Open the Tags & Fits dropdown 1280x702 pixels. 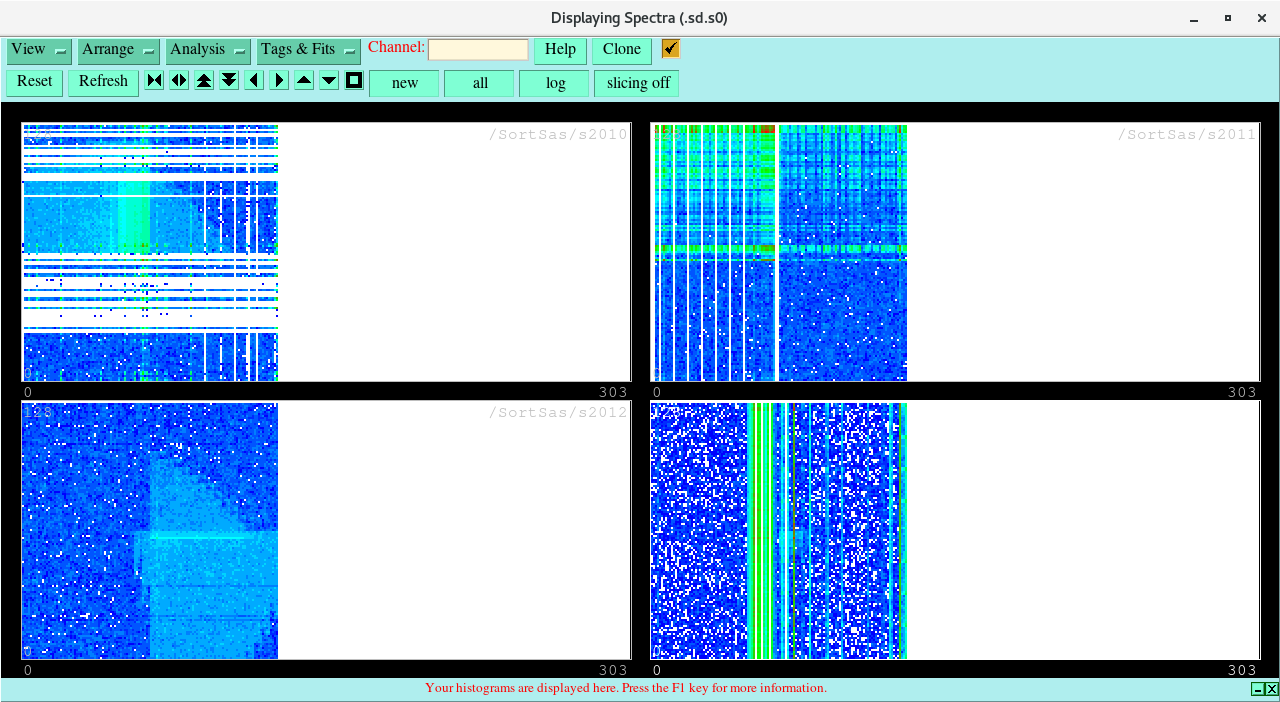point(308,50)
